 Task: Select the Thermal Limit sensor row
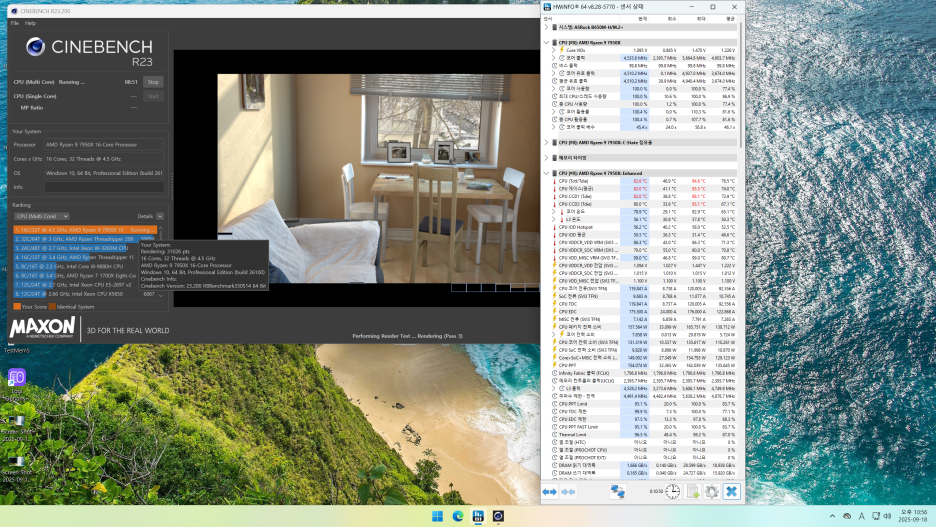[644, 434]
